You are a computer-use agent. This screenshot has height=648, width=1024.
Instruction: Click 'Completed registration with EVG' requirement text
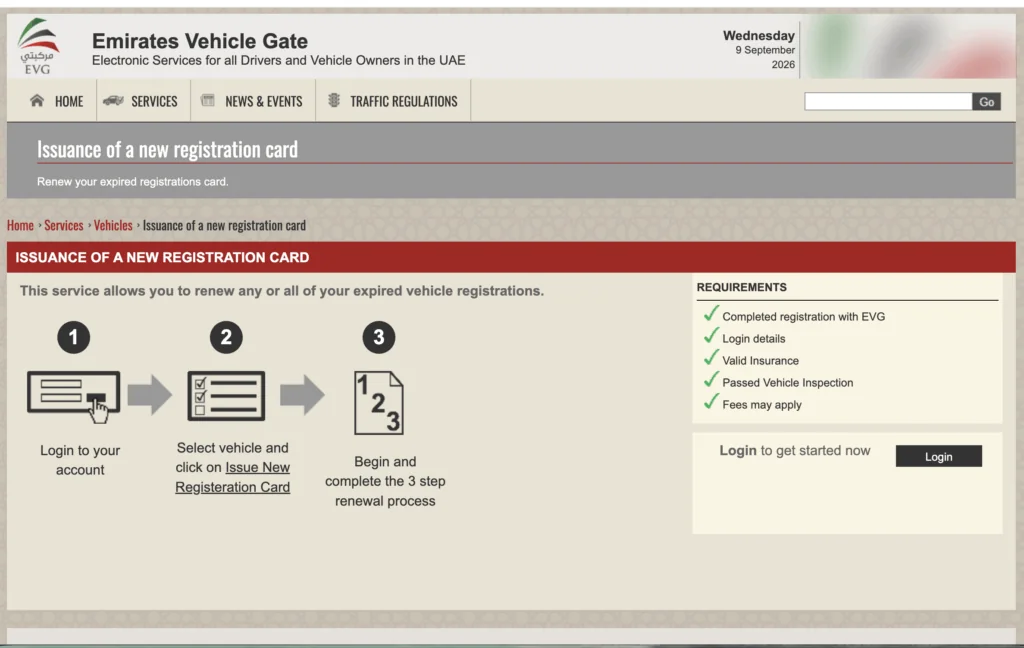[x=803, y=317]
